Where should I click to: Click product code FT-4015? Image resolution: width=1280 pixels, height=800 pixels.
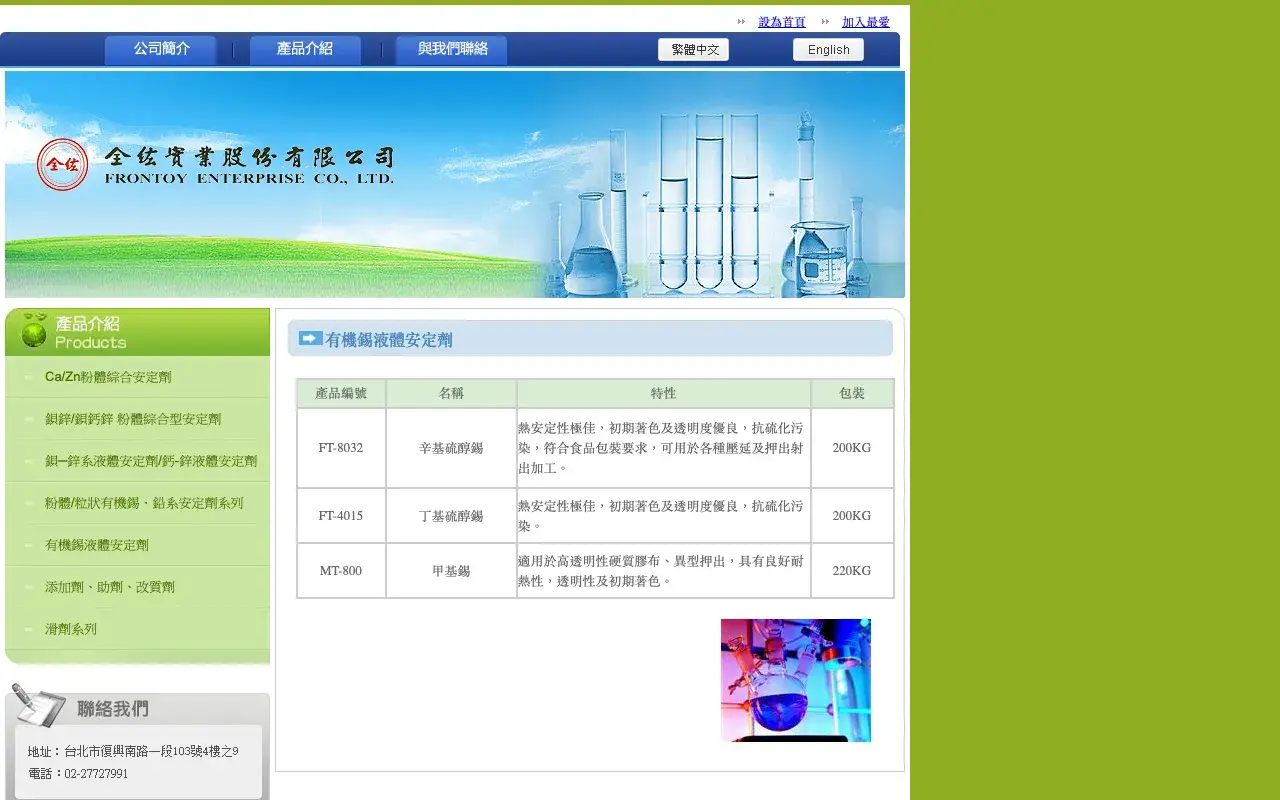point(341,516)
